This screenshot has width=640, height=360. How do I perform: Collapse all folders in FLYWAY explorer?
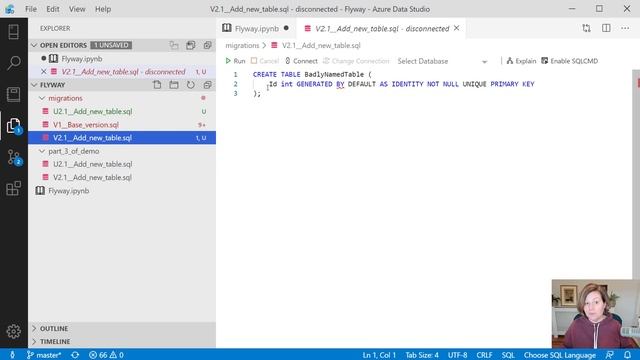coord(207,85)
